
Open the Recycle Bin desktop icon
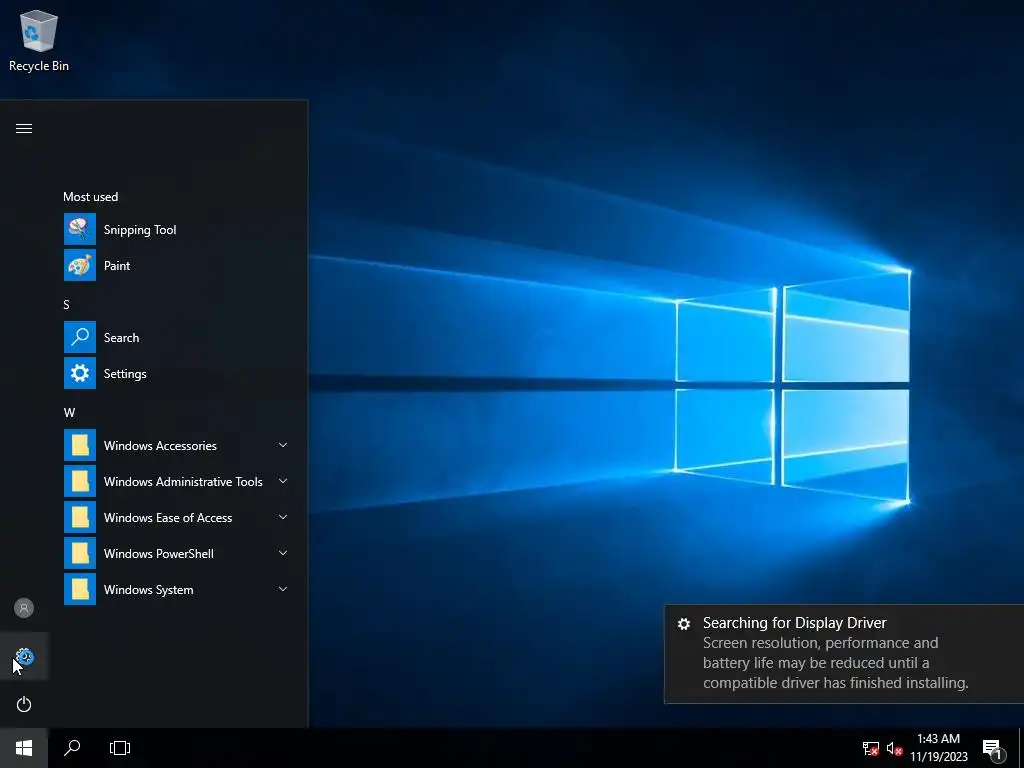point(39,40)
